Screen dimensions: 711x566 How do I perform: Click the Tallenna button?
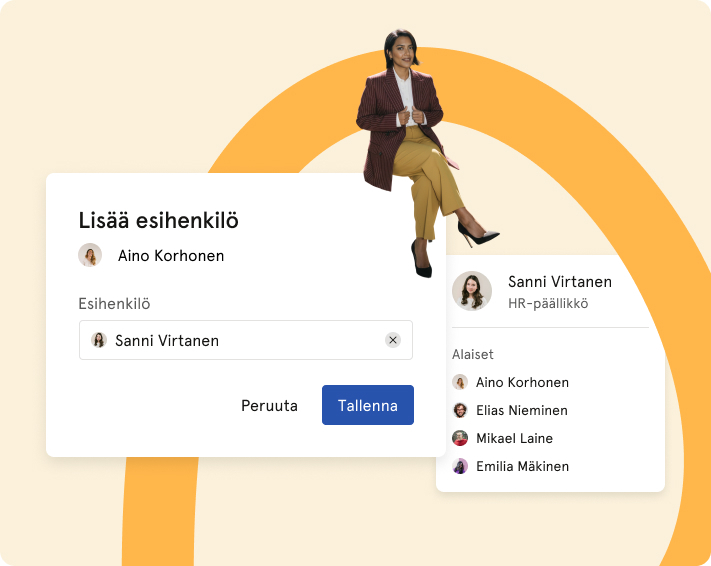click(x=367, y=405)
